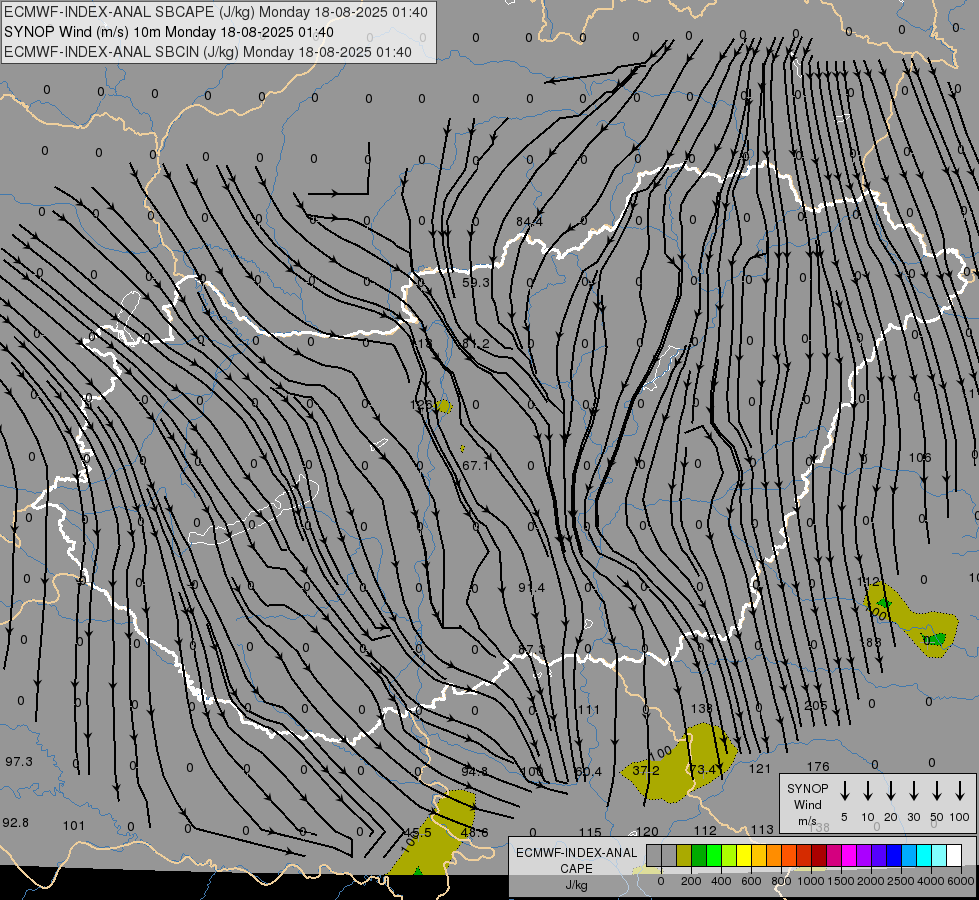979x900 pixels.
Task: Click the 101 value in lower left
Action: [x=74, y=826]
